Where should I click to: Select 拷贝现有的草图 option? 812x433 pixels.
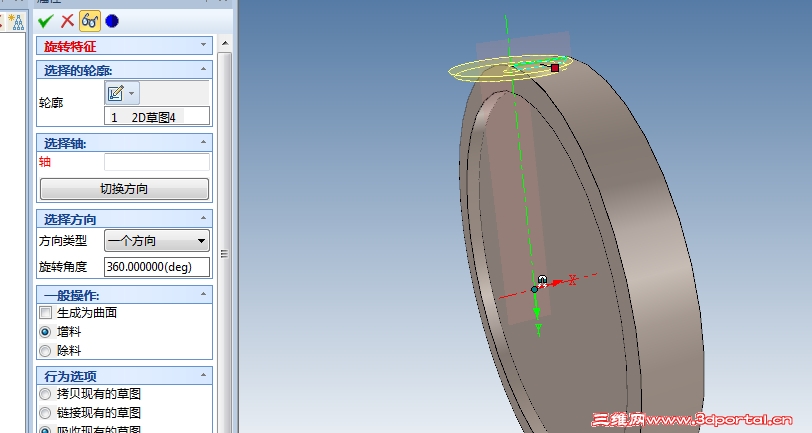(46, 394)
